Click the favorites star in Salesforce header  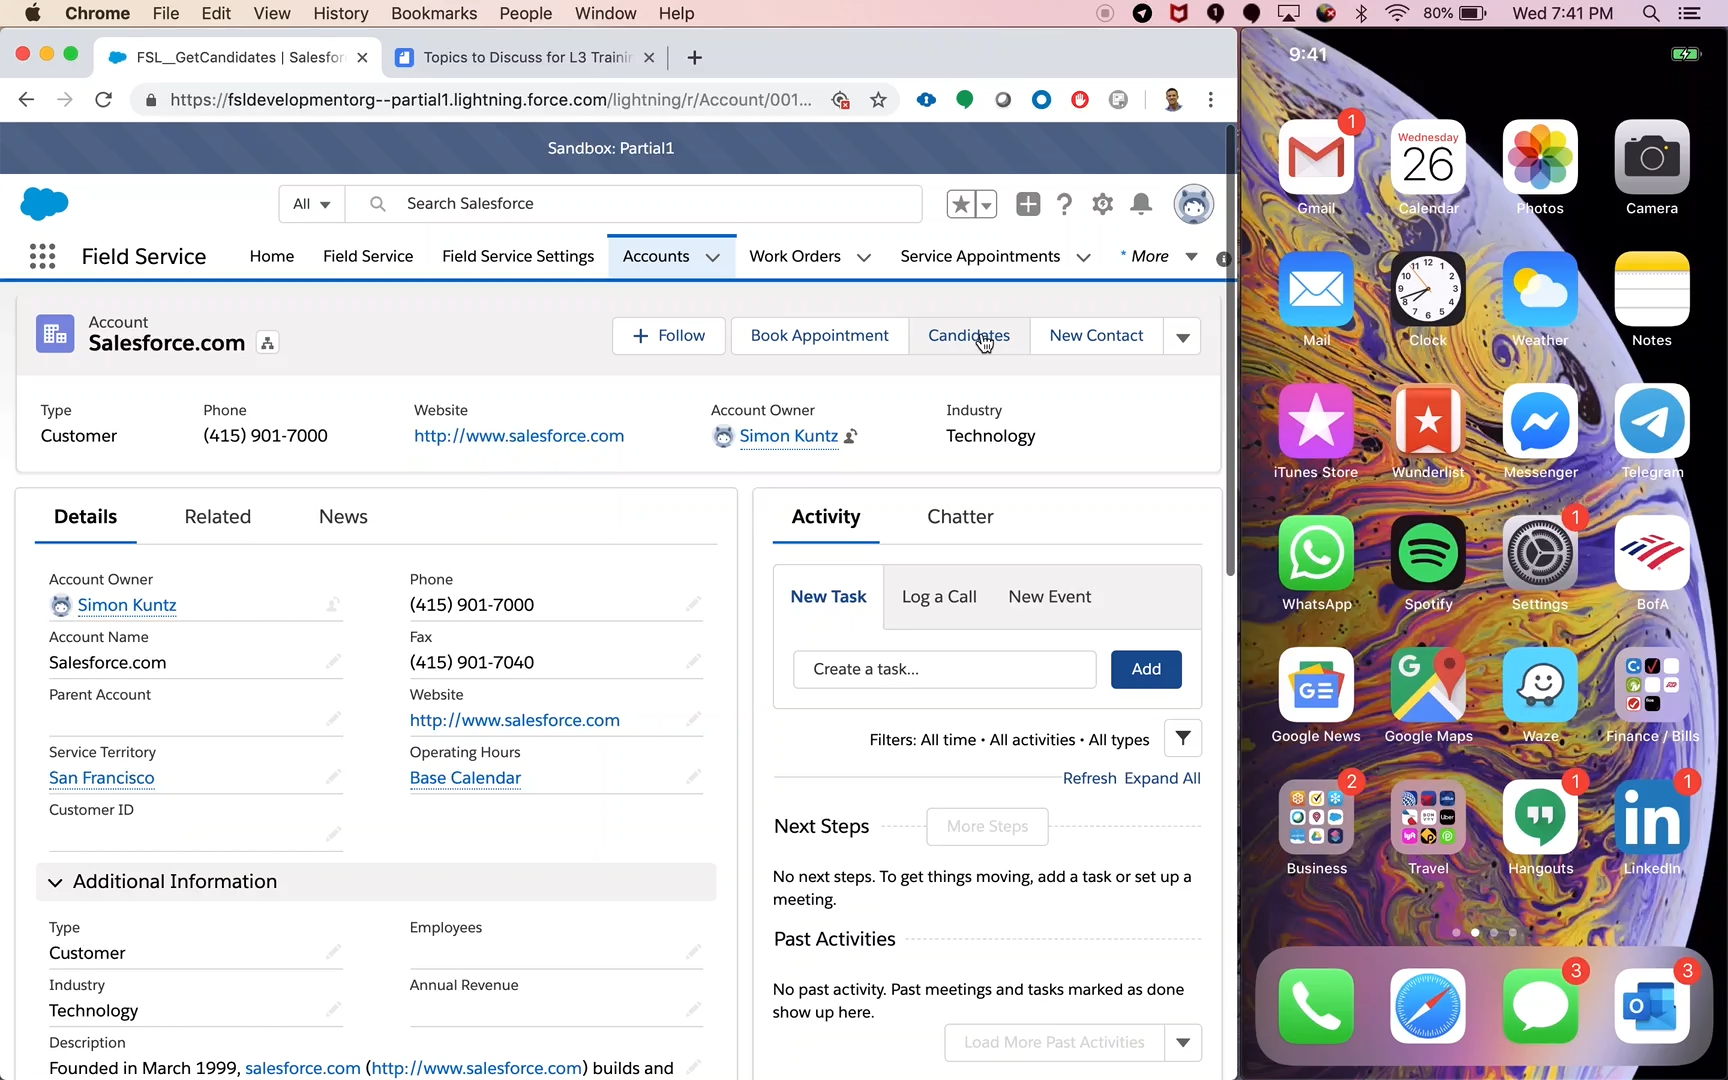coord(960,204)
